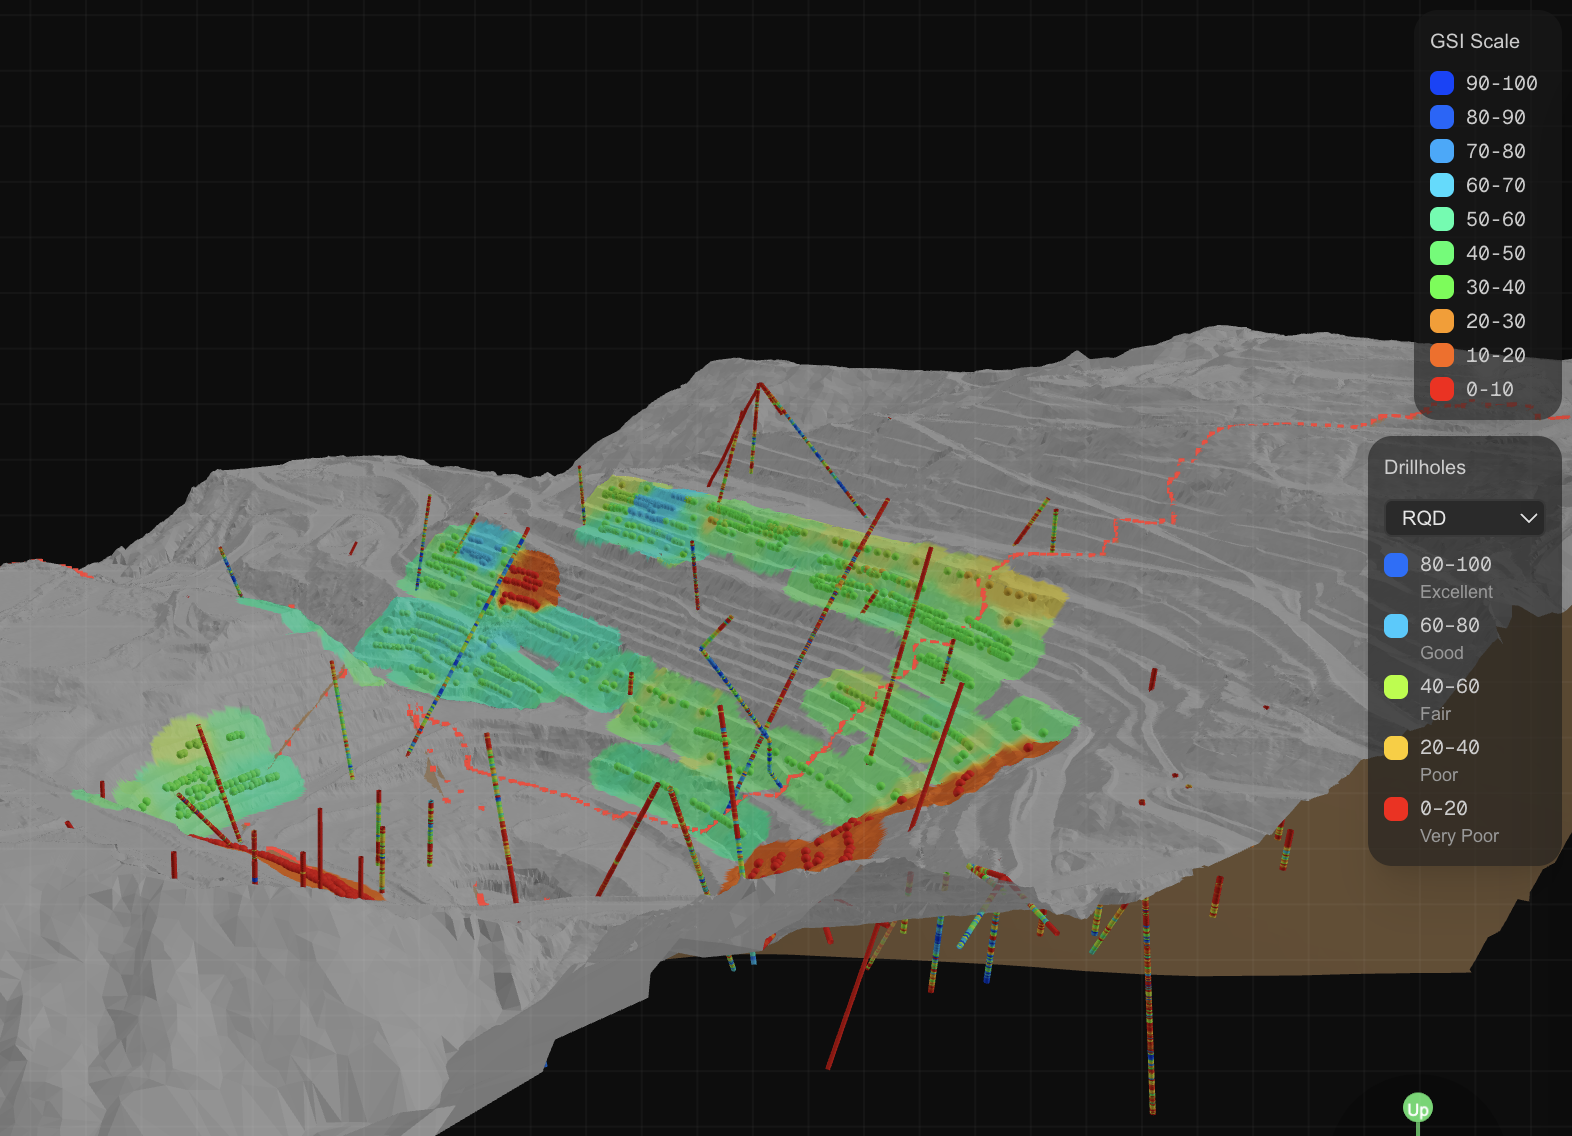Click the 40-60 Fair RQD swatch
1572x1136 pixels.
point(1396,687)
